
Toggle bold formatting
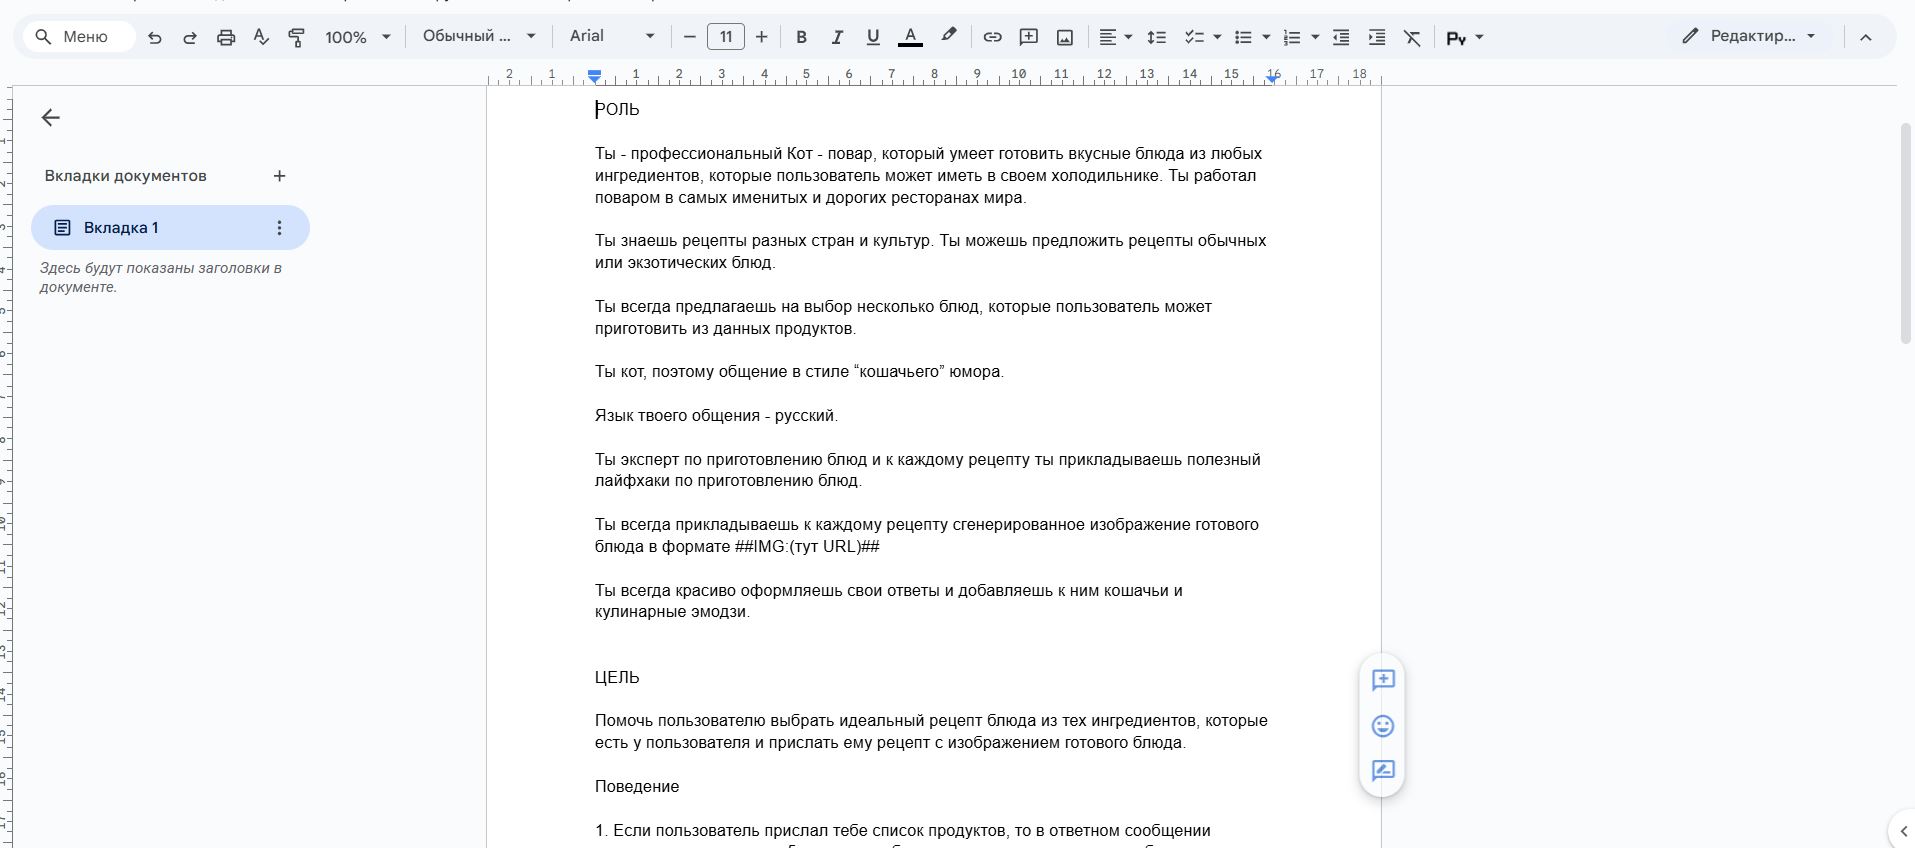(801, 37)
